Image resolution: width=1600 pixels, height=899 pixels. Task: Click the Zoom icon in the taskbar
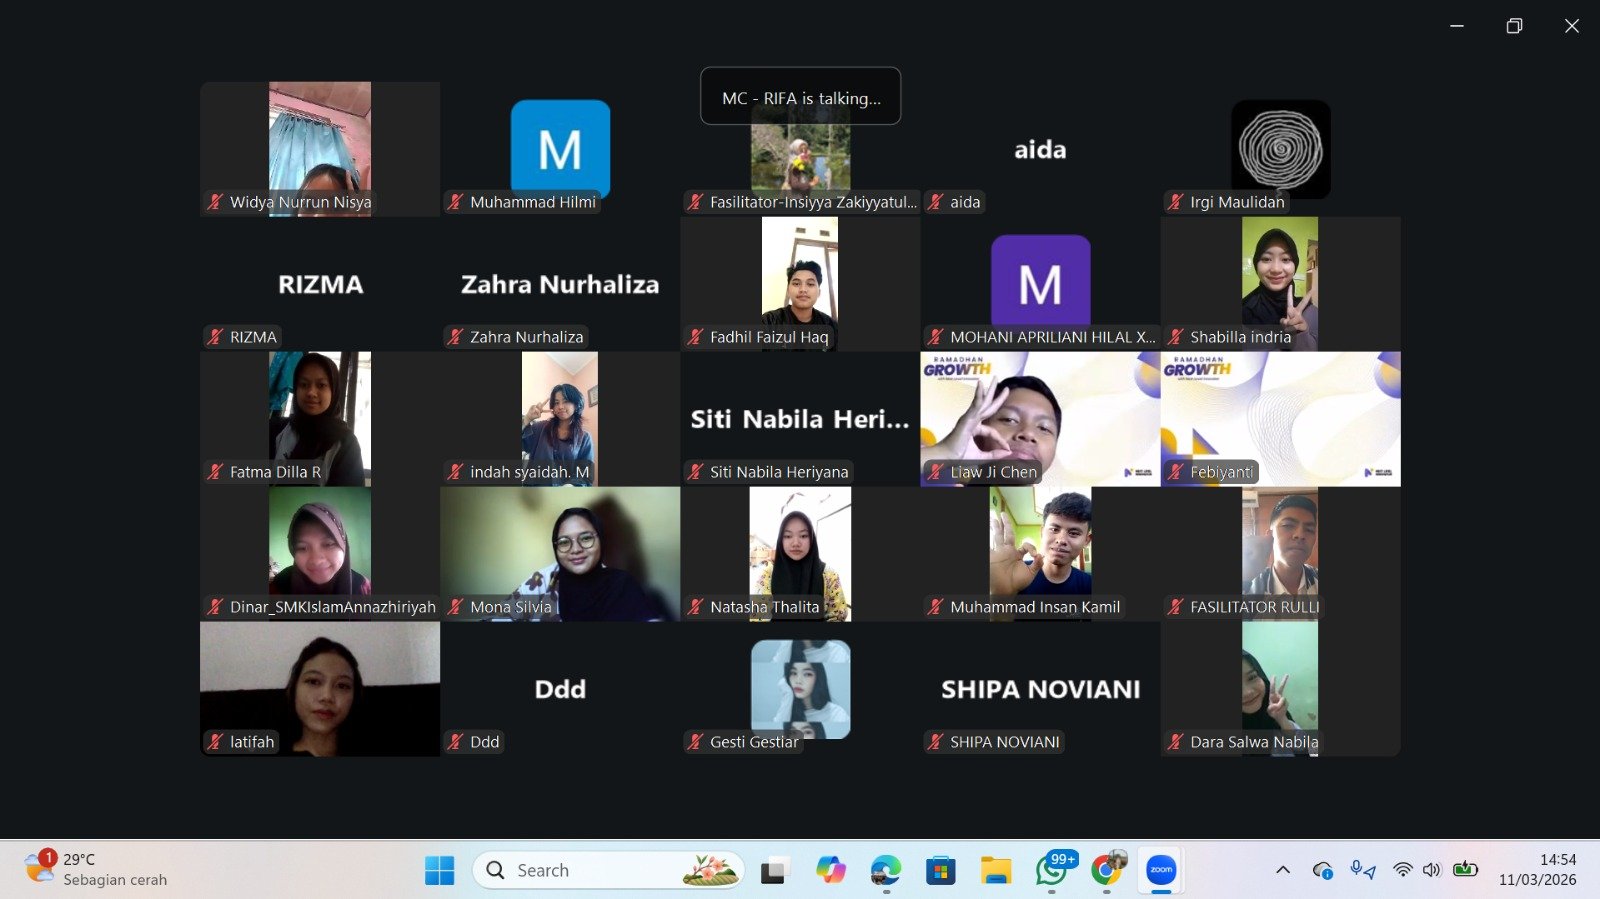[1161, 870]
